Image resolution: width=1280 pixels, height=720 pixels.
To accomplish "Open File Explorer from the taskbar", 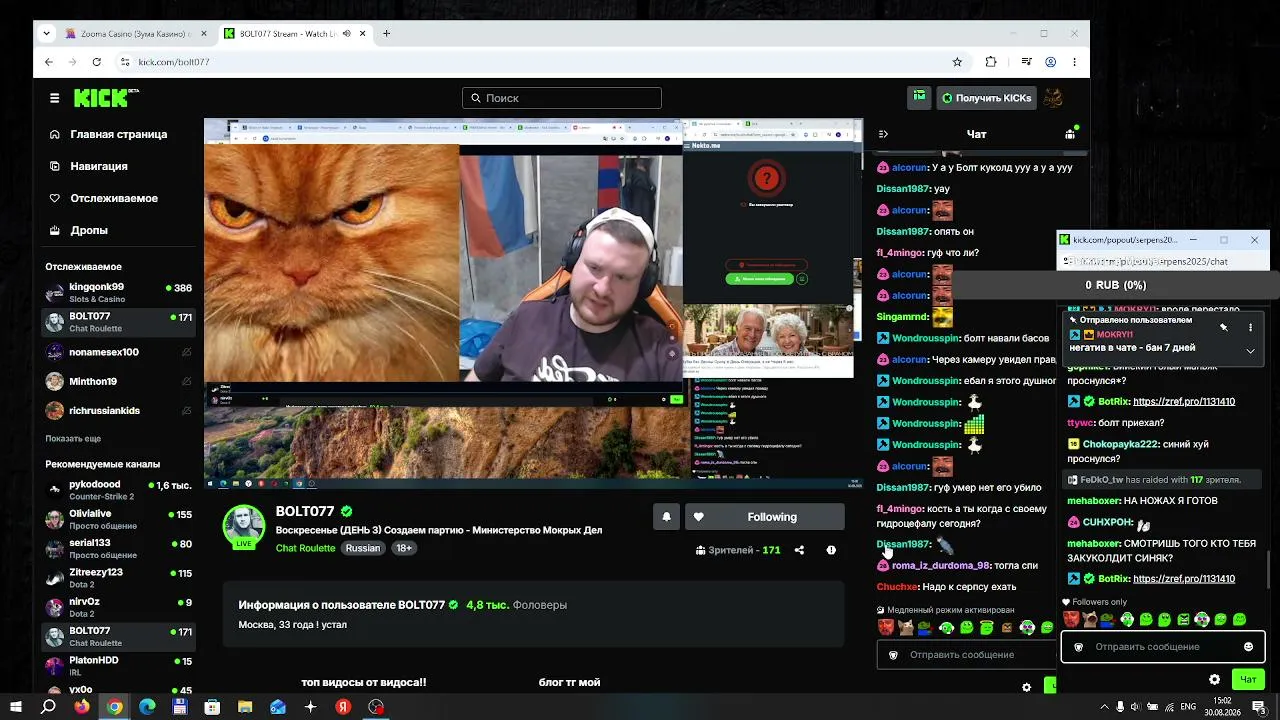I will point(245,707).
